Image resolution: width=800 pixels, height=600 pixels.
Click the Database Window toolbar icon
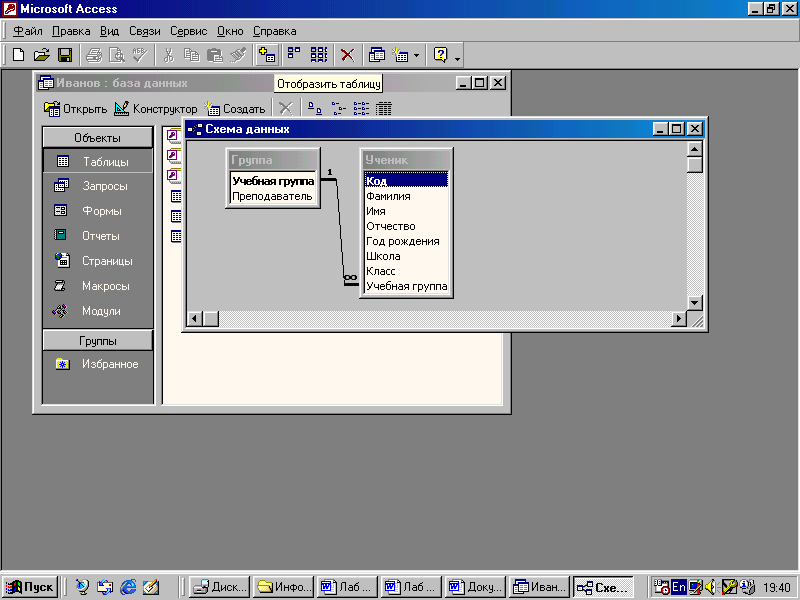[377, 55]
